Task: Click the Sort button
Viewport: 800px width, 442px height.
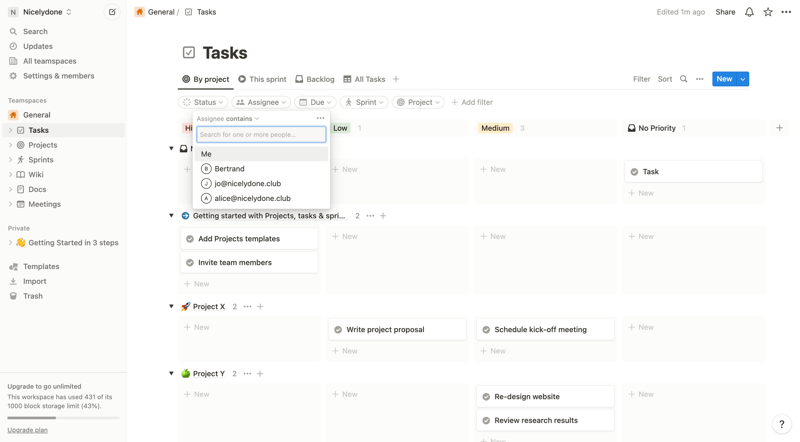Action: click(665, 79)
